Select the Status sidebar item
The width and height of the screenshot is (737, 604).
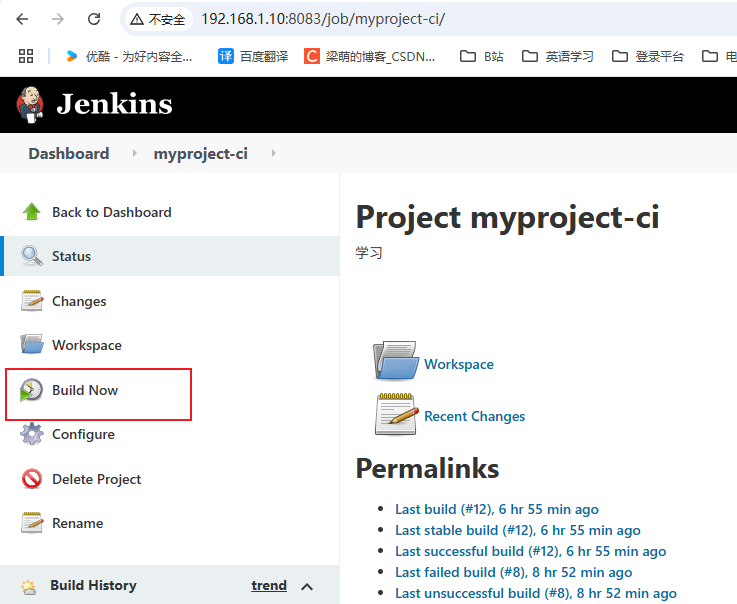pos(170,256)
